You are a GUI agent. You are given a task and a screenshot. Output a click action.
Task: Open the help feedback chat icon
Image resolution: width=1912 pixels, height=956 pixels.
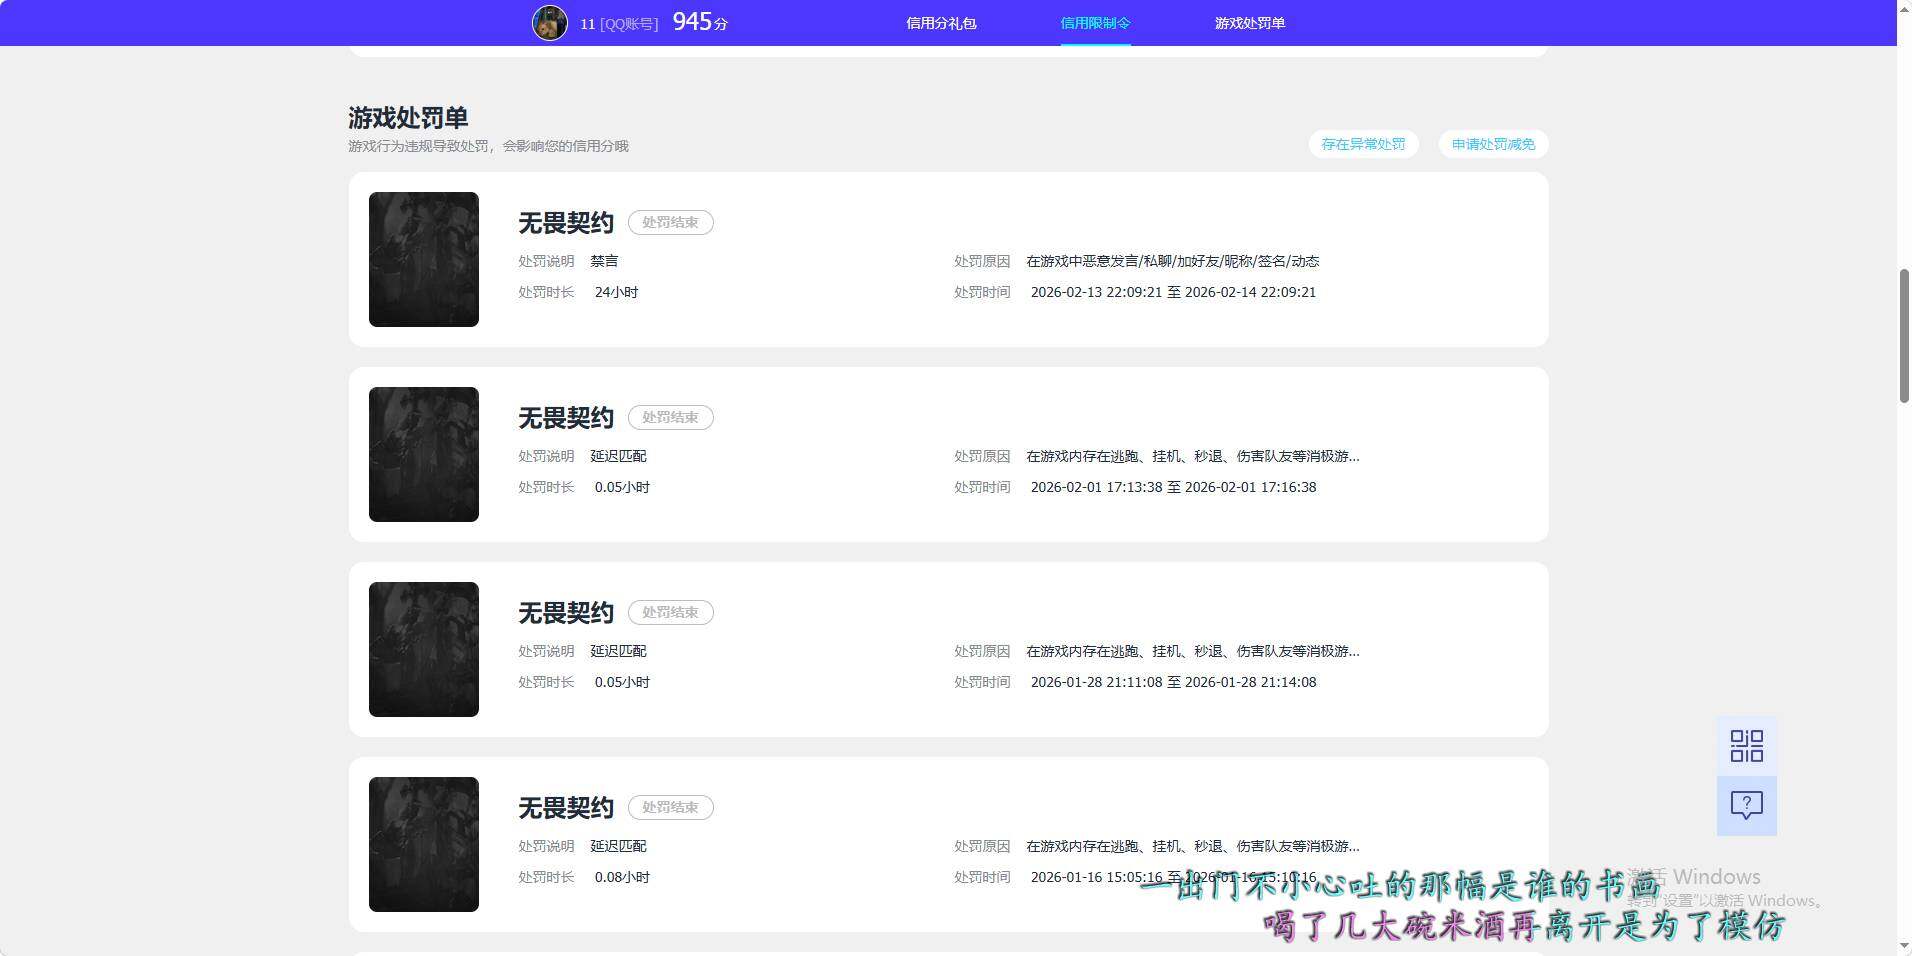1746,805
